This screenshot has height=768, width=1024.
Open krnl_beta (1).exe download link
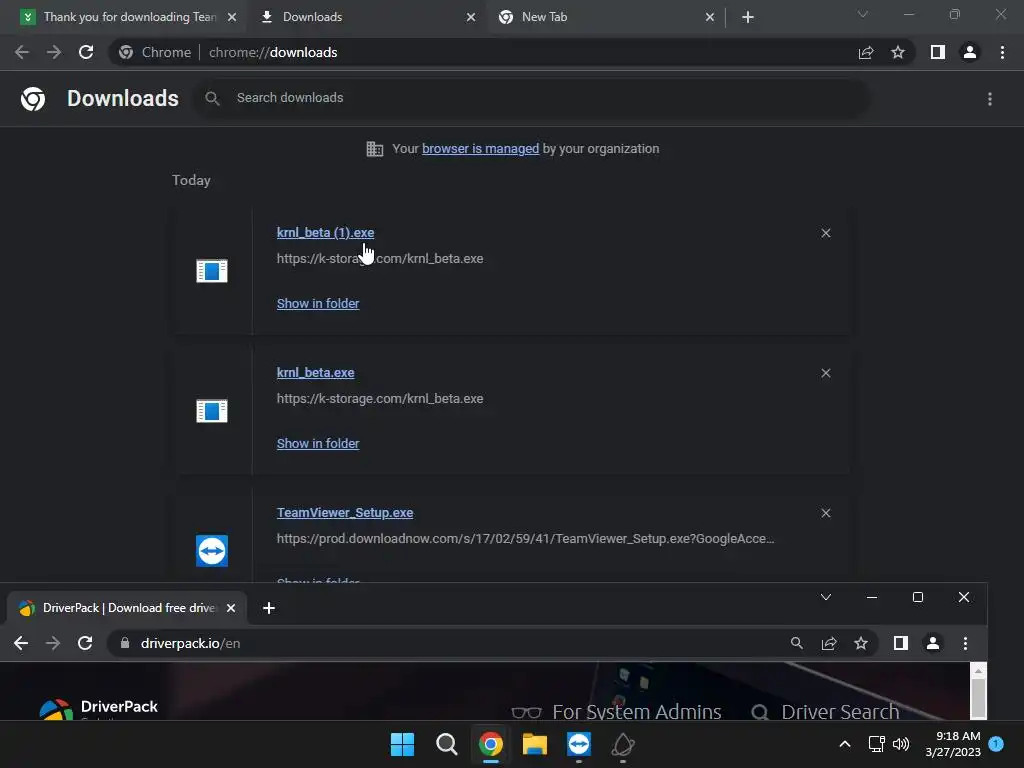click(x=325, y=232)
